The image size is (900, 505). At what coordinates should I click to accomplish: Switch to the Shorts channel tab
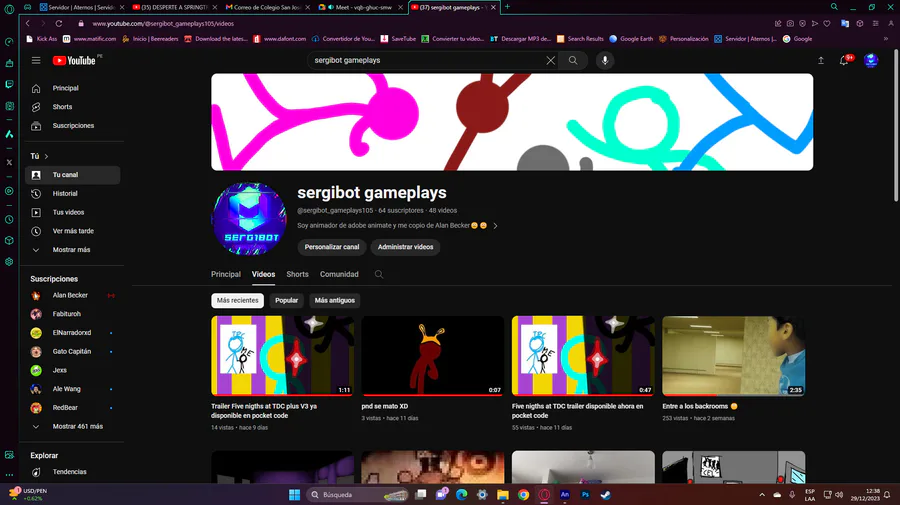coord(297,274)
